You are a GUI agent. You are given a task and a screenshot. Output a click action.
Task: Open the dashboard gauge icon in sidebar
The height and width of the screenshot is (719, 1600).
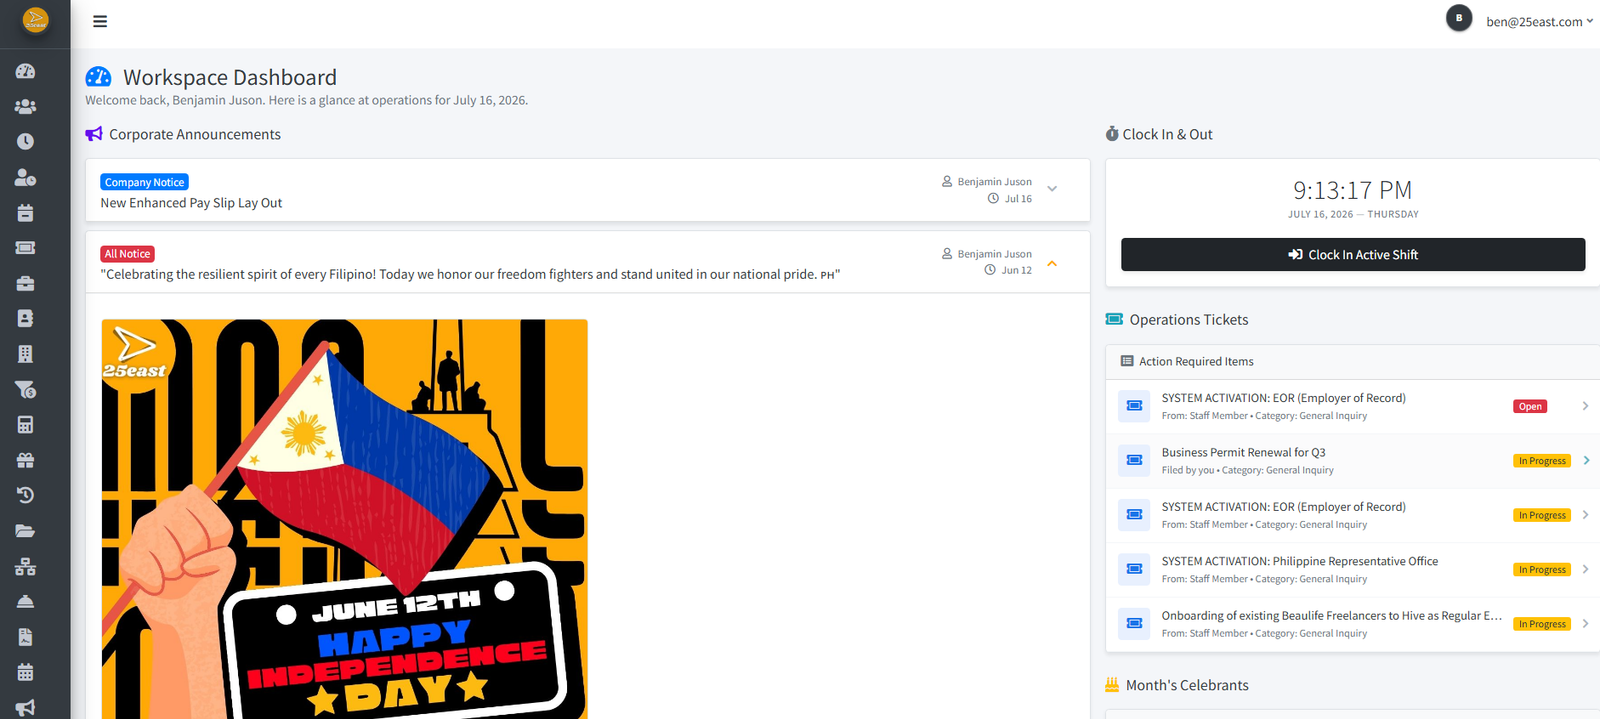tap(26, 71)
